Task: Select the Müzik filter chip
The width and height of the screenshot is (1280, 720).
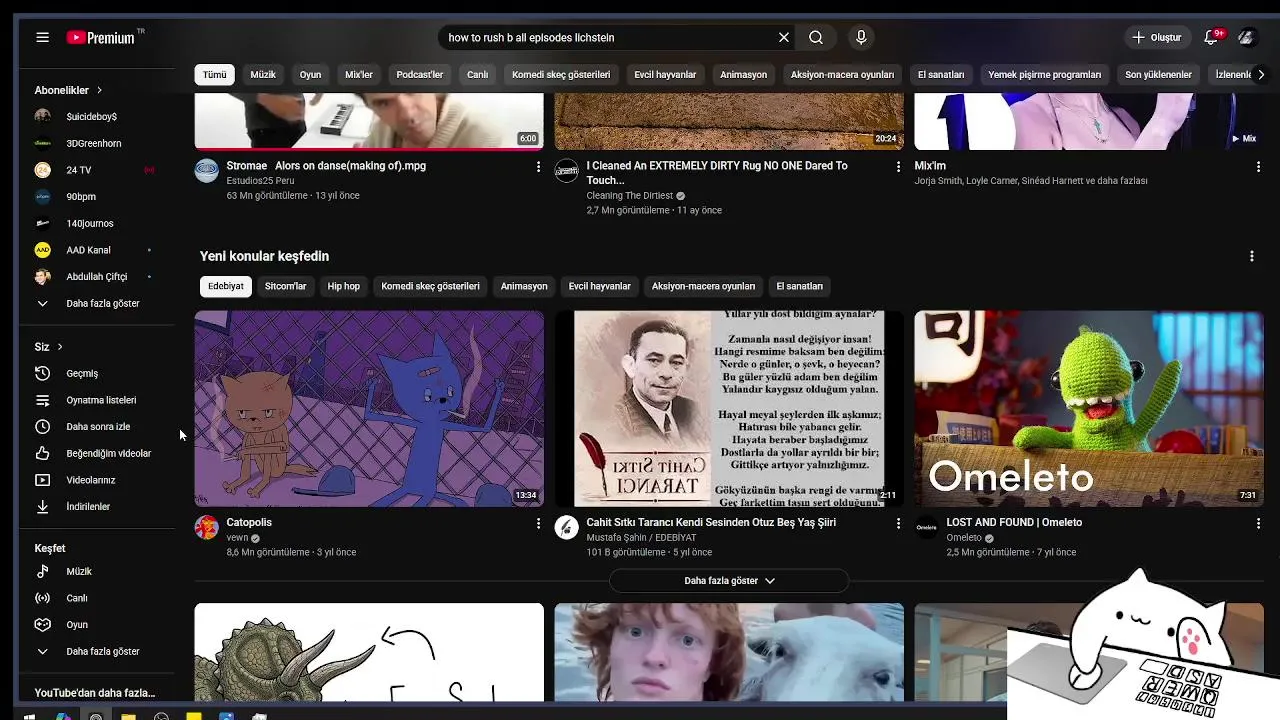Action: [x=263, y=75]
